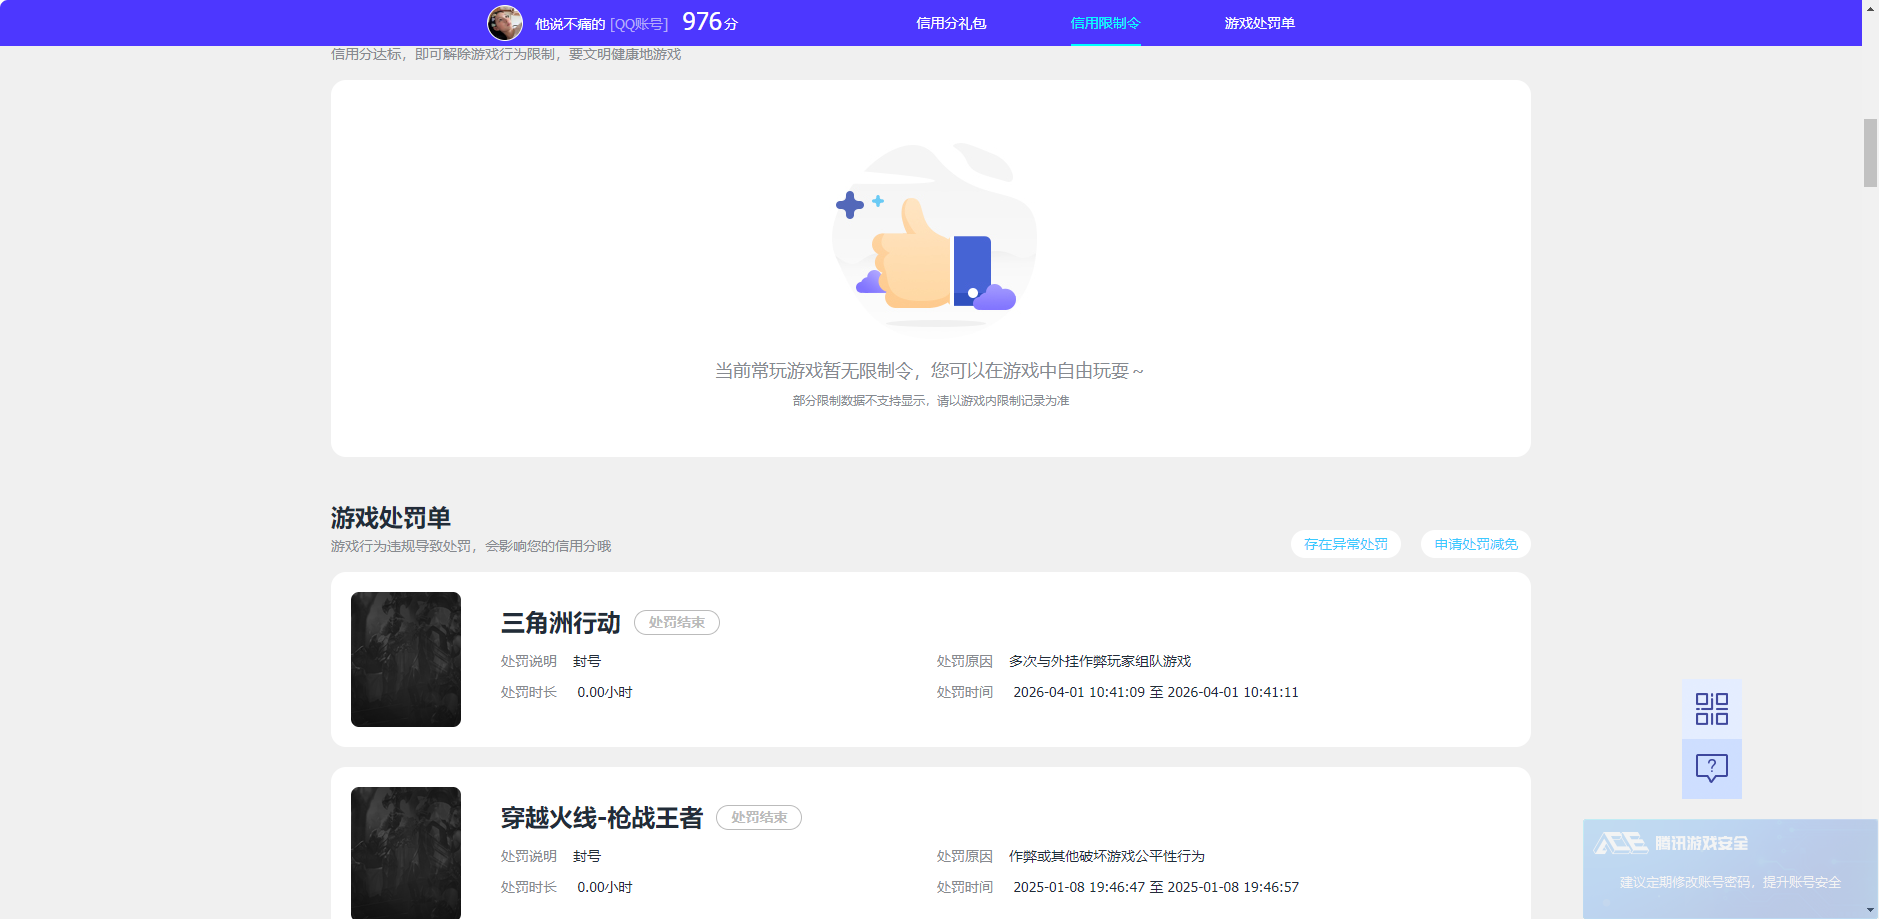Click the [QQ账号] label
The width and height of the screenshot is (1879, 919).
tap(639, 24)
